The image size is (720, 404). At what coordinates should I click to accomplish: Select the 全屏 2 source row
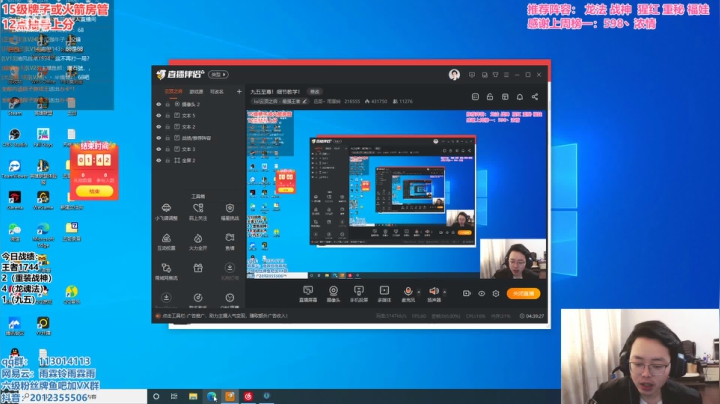(198, 160)
